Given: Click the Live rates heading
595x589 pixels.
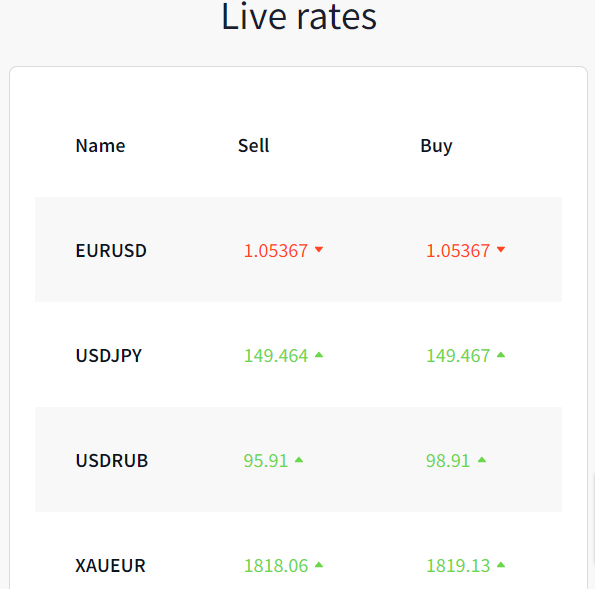Looking at the screenshot, I should pos(299,16).
